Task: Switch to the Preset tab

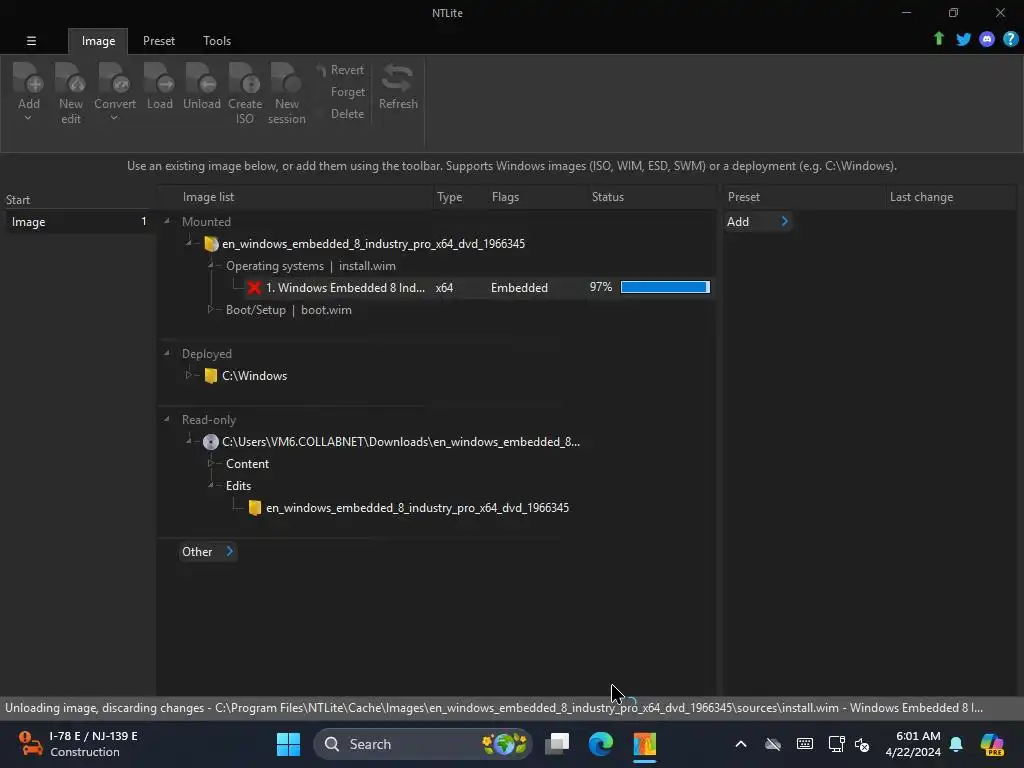Action: click(x=159, y=40)
